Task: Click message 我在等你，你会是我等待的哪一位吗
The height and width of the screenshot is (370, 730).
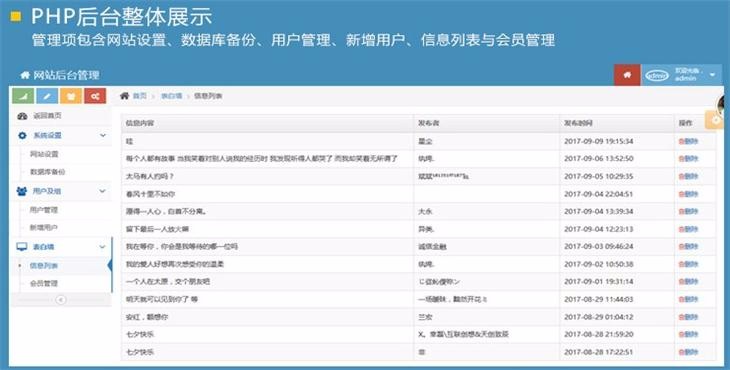Action: pyautogui.click(x=182, y=246)
